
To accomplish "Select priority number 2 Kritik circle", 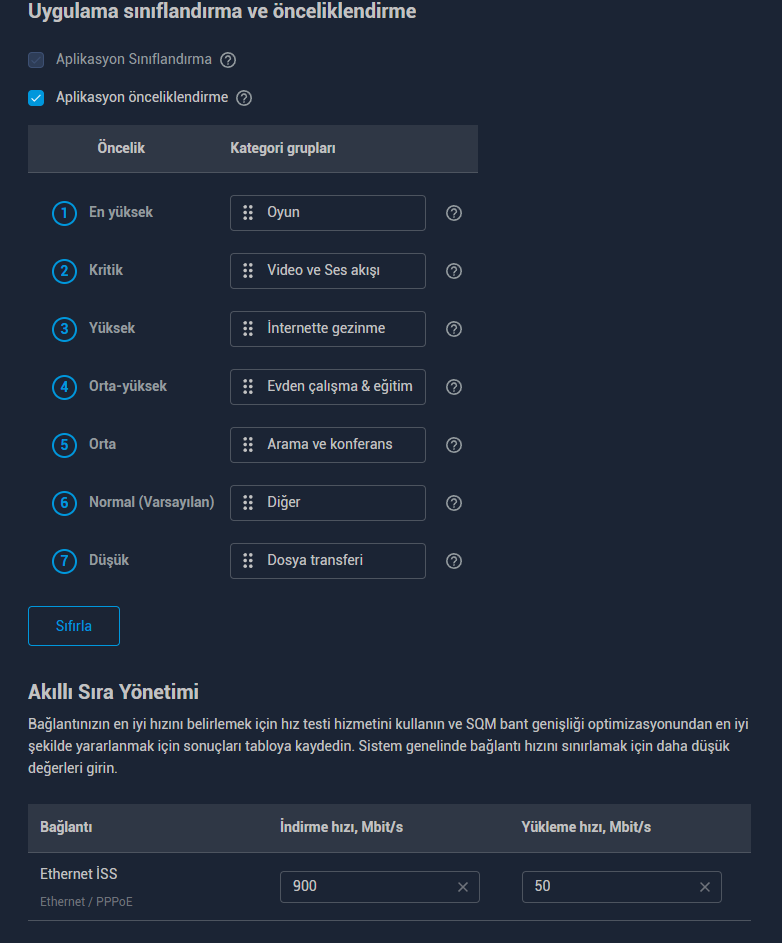I will coord(64,271).
